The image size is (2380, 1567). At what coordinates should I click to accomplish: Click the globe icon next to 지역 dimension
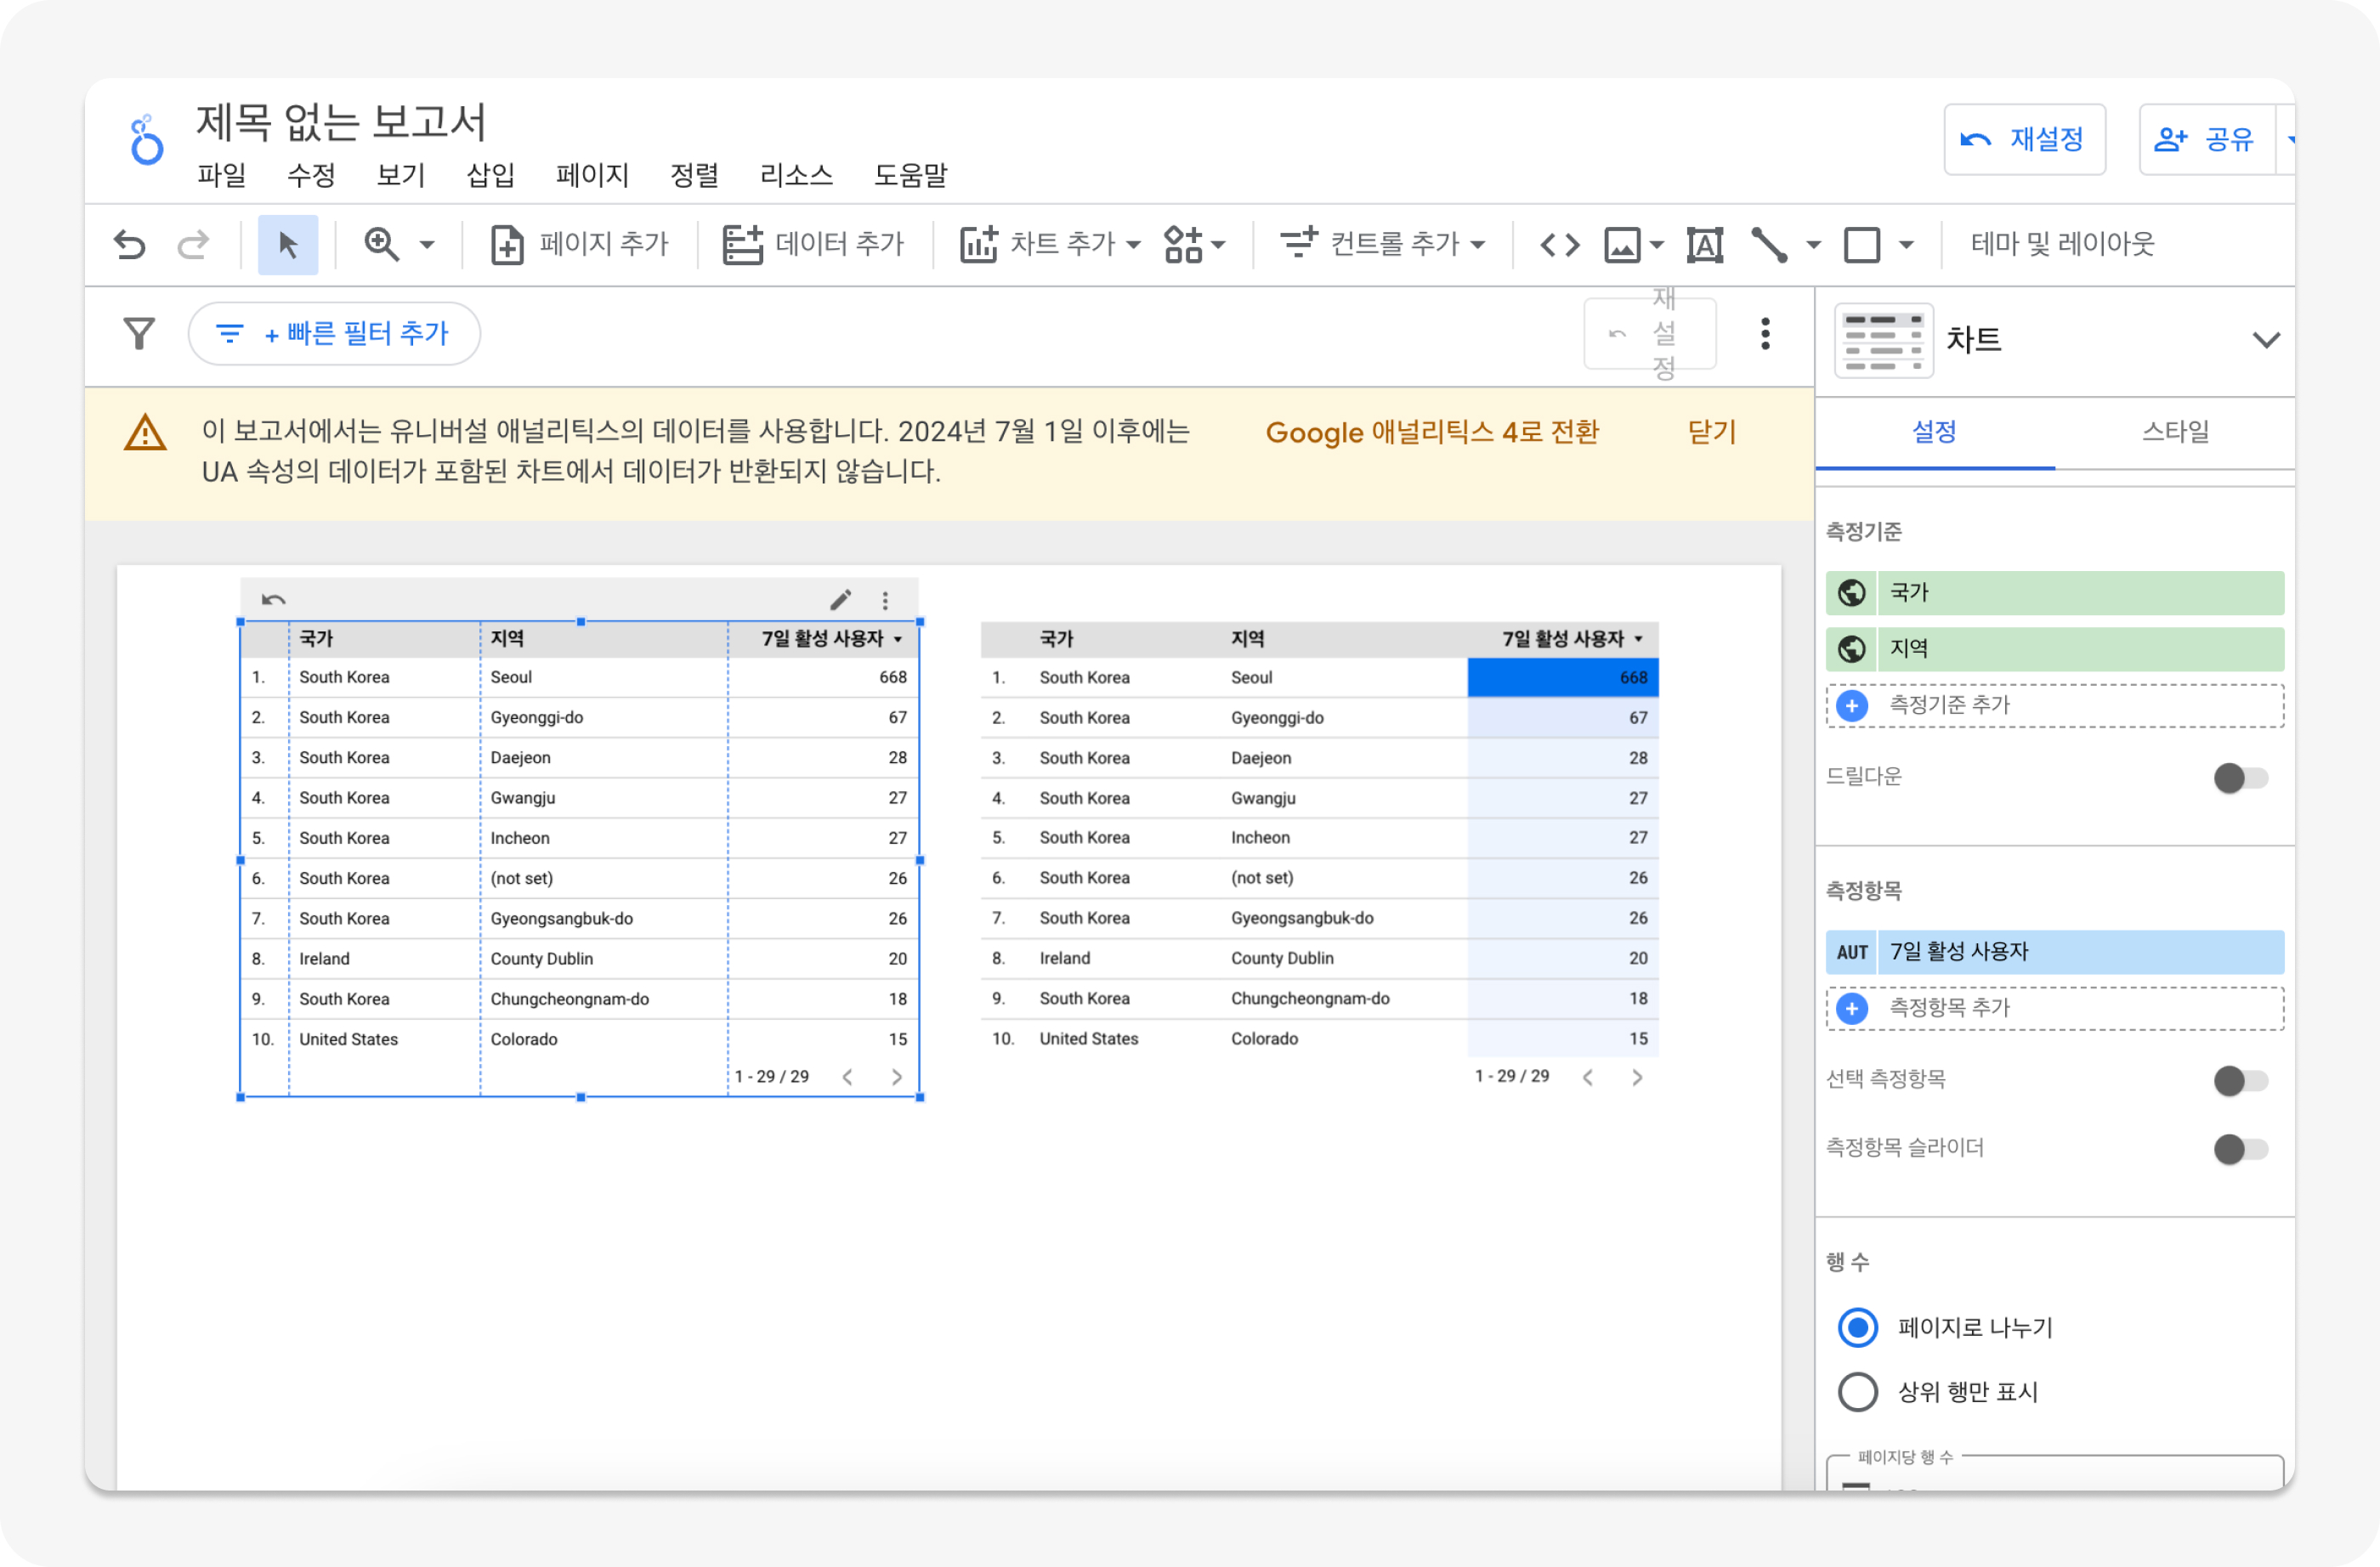click(1851, 649)
